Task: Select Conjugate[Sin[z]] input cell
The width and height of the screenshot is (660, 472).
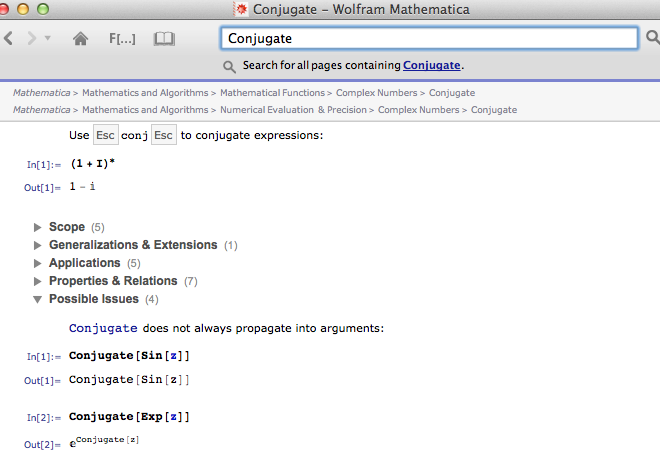Action: (129, 356)
